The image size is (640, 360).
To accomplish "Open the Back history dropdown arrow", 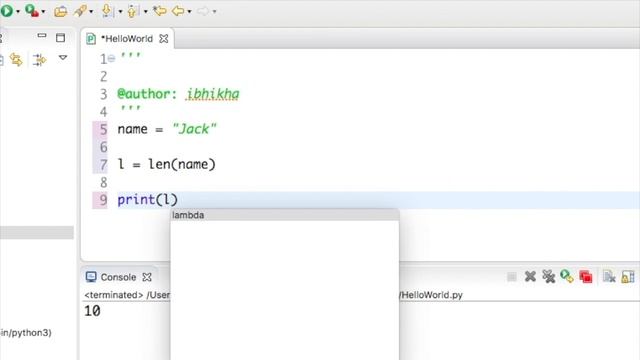I will [x=189, y=11].
